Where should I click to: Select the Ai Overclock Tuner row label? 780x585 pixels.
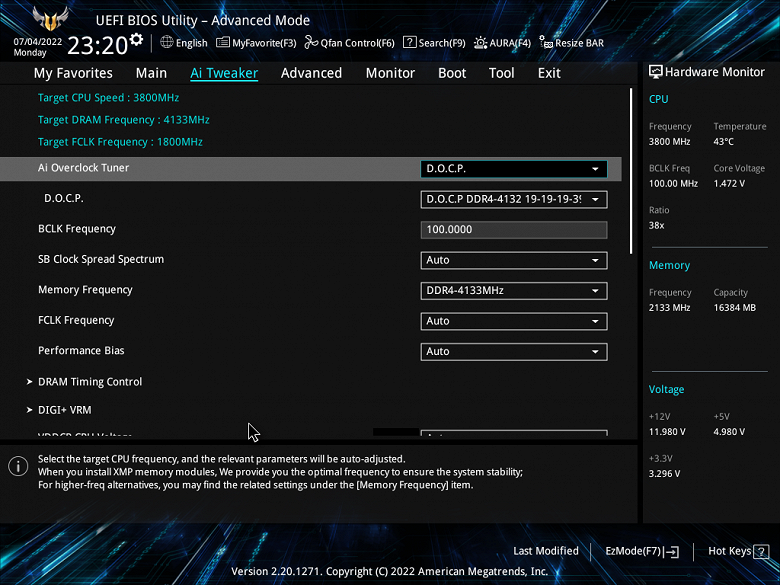84,168
